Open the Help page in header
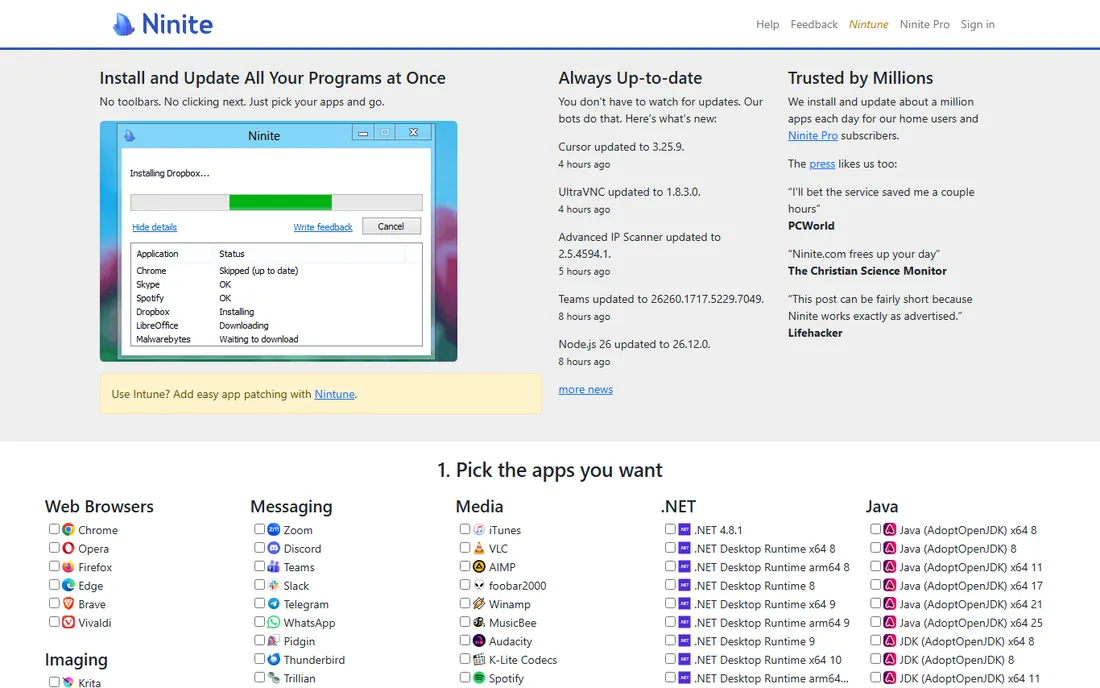Viewport: 1100px width, 688px height. point(767,25)
